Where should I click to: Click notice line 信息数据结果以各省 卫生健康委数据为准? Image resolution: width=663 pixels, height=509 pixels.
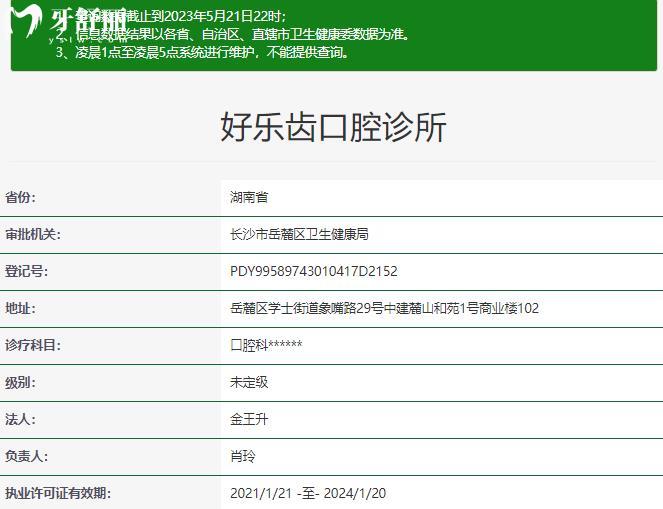233,34
